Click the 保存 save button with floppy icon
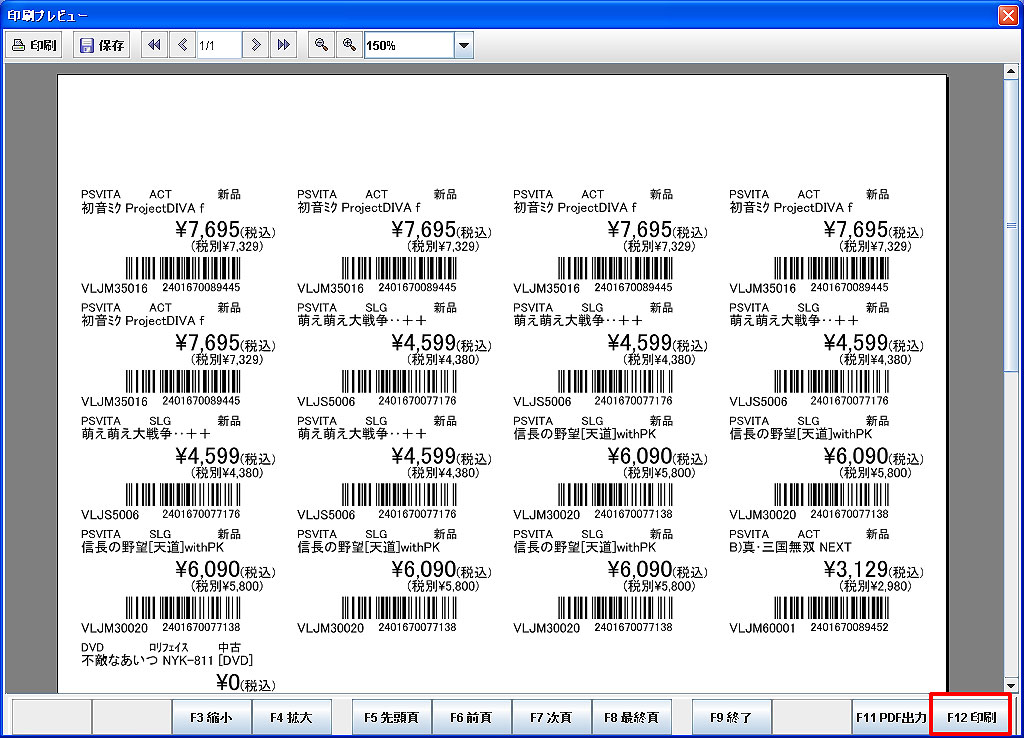The height and width of the screenshot is (738, 1024). click(x=102, y=45)
